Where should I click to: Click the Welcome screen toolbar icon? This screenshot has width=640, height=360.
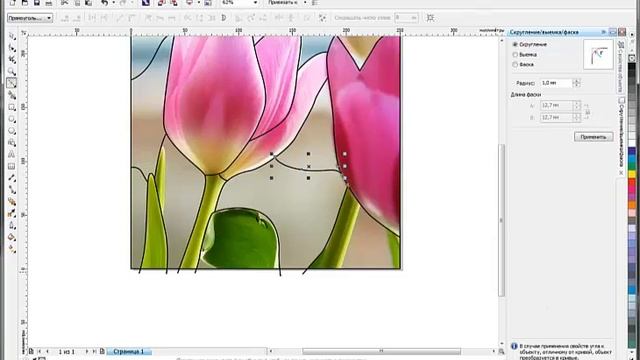(x=208, y=2)
